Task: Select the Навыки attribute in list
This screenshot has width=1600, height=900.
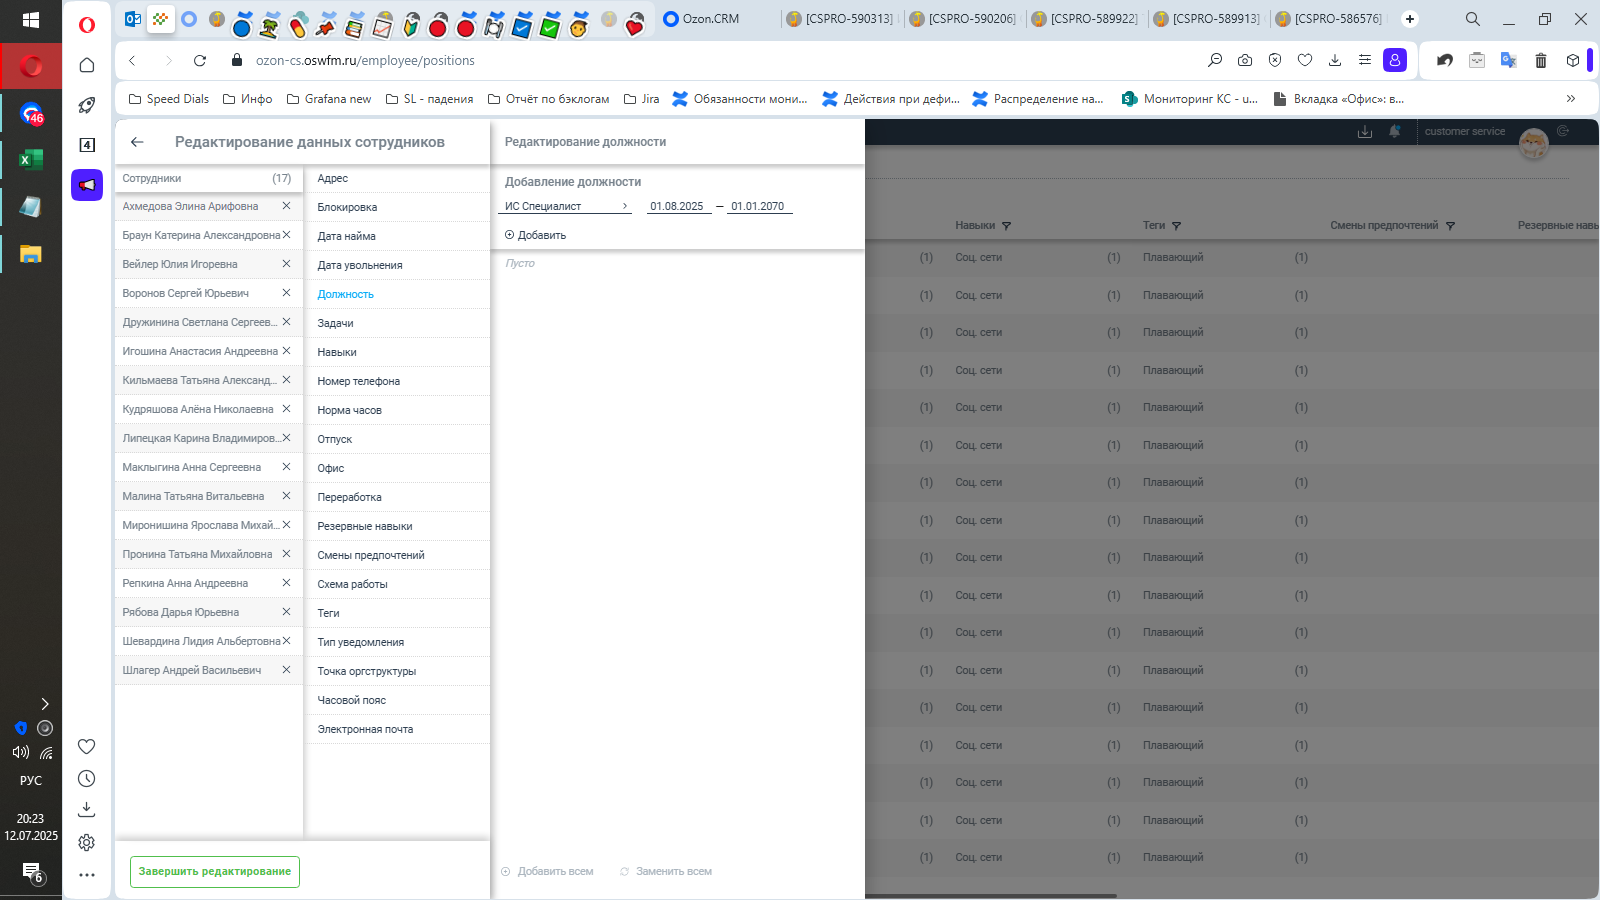Action: pos(397,352)
